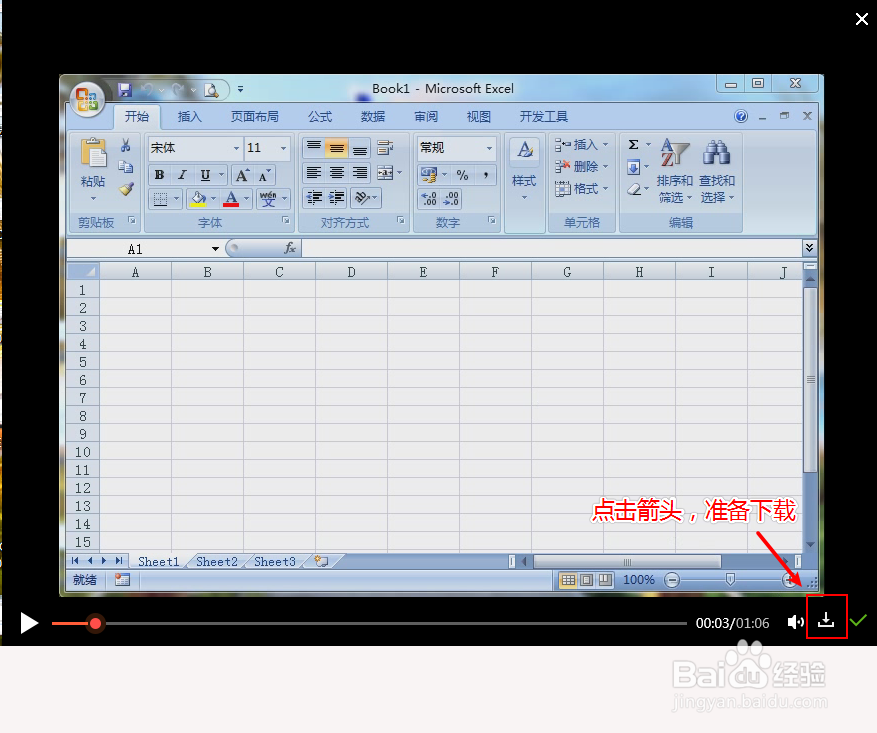Click the AutoSum sigma icon
Image resolution: width=877 pixels, height=733 pixels.
coord(634,145)
